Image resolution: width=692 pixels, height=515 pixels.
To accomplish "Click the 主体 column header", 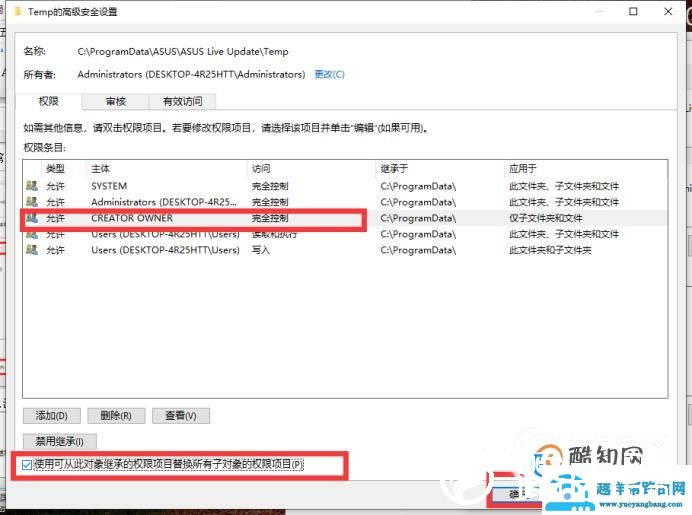I will pyautogui.click(x=100, y=169).
